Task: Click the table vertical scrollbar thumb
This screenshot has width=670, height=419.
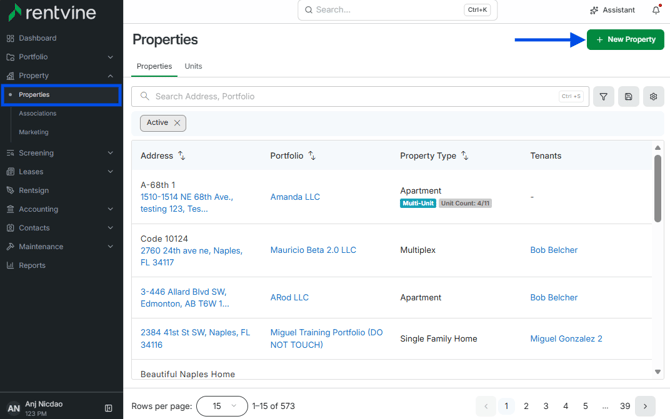Action: pyautogui.click(x=658, y=188)
